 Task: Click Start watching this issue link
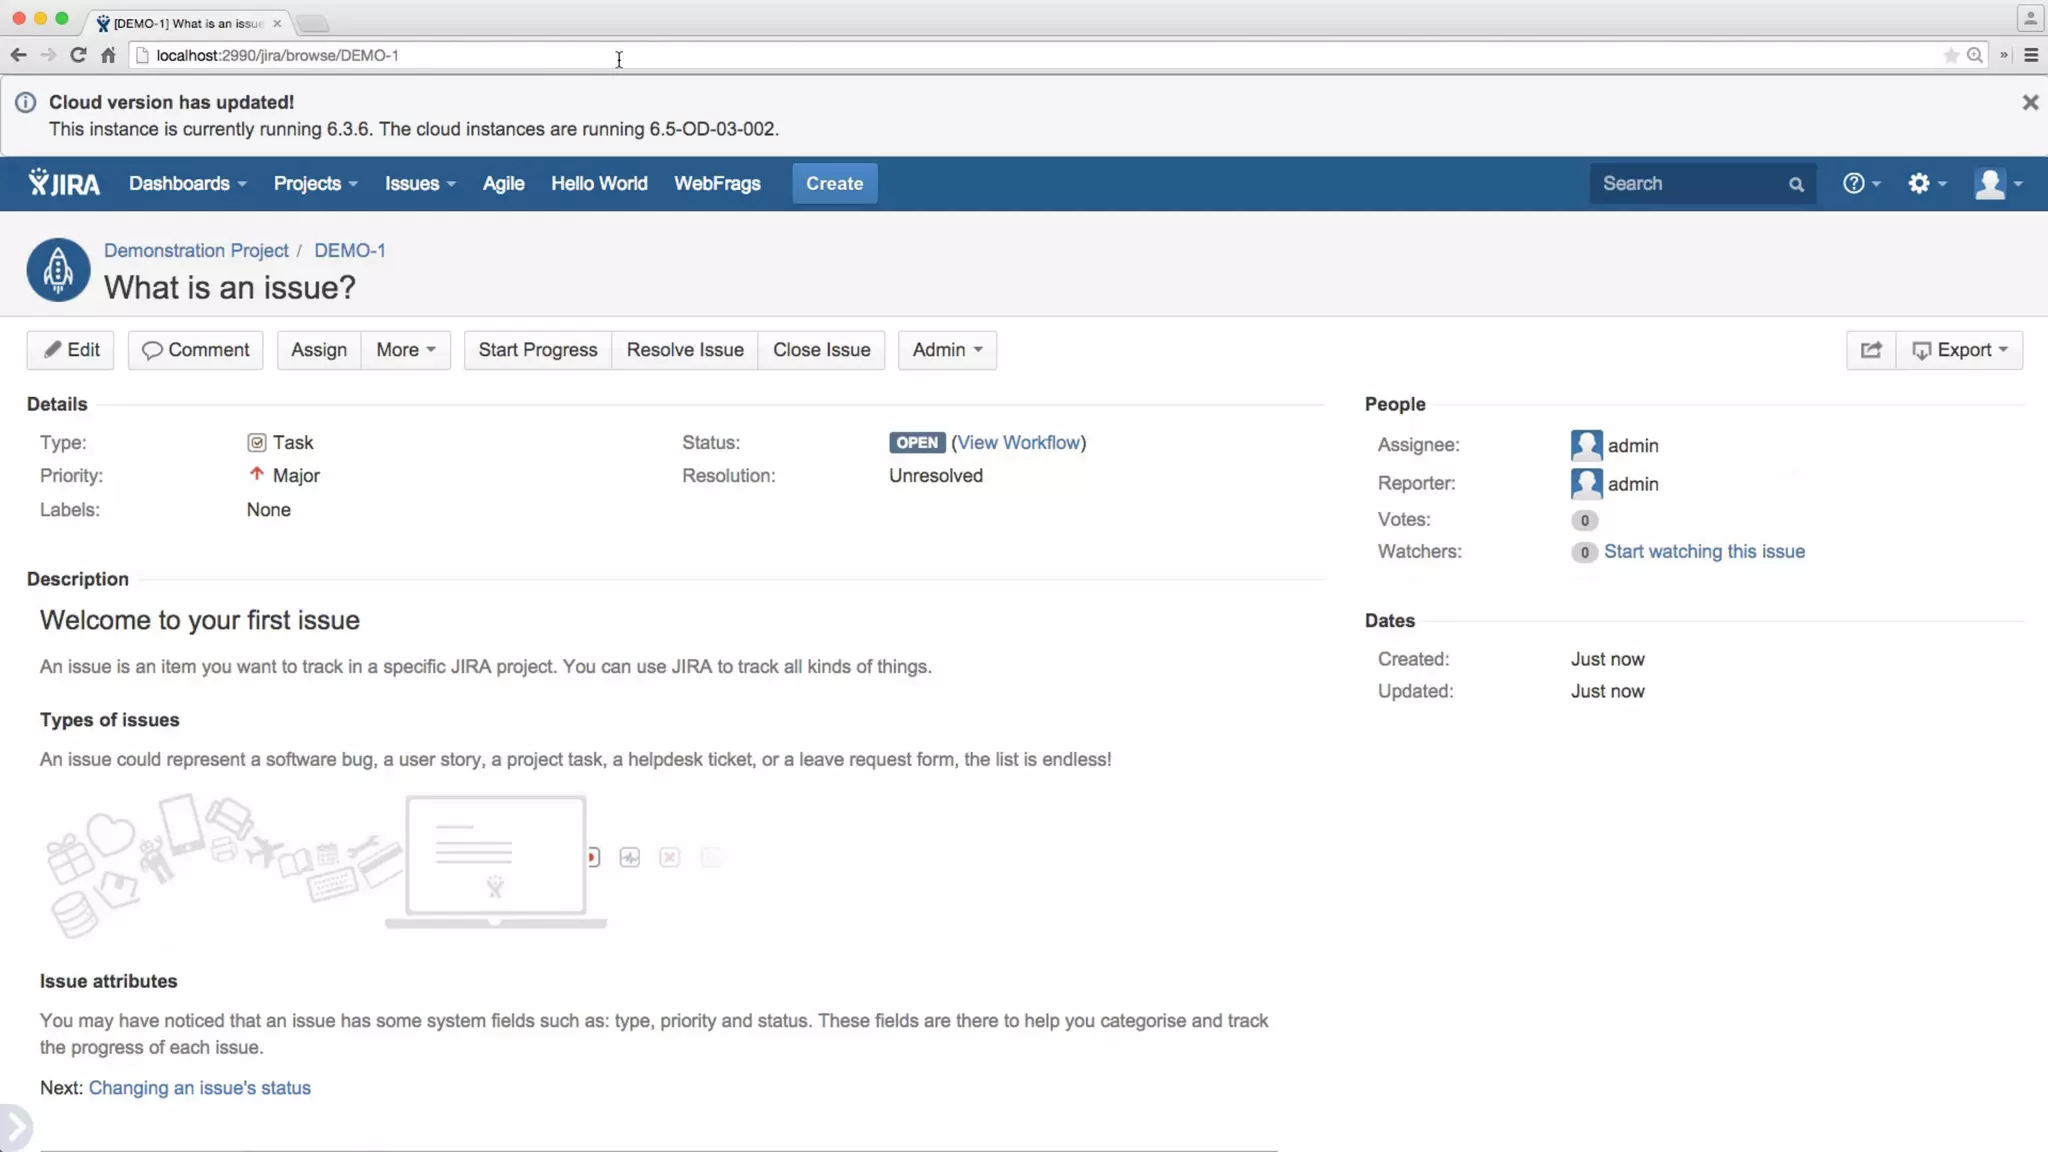point(1704,552)
